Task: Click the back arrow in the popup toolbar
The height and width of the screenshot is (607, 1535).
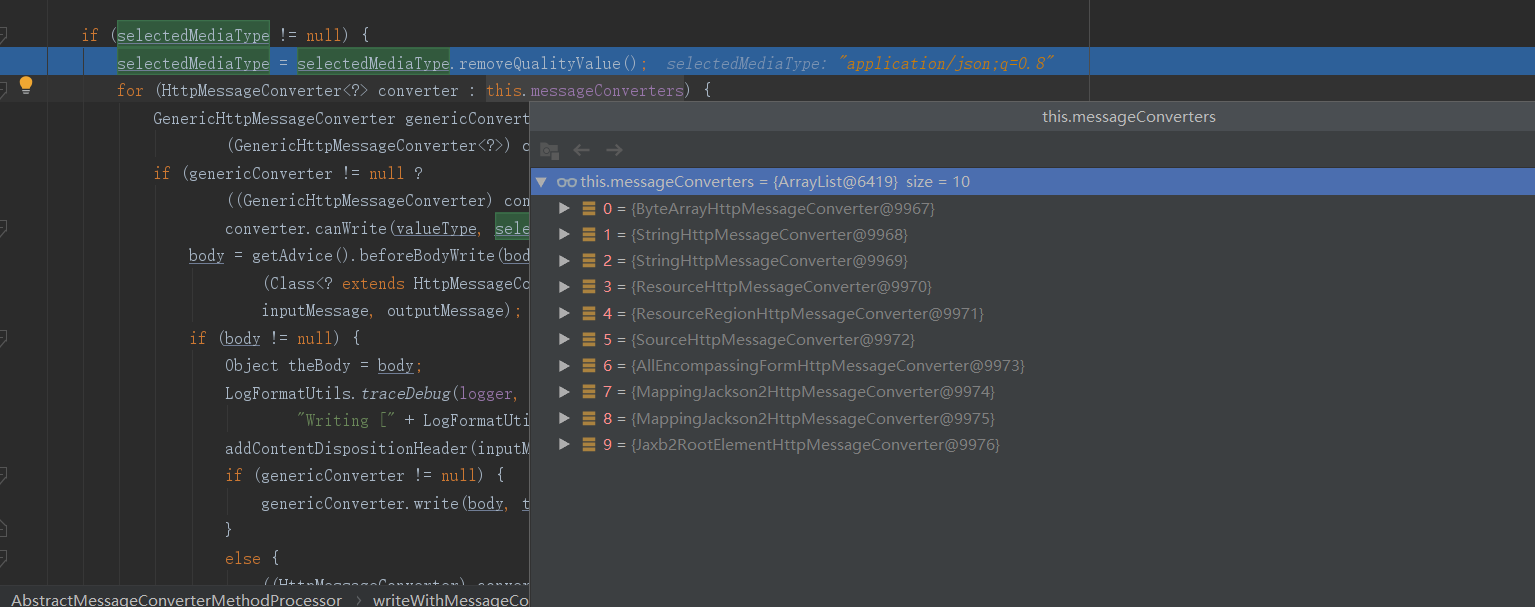Action: click(581, 150)
